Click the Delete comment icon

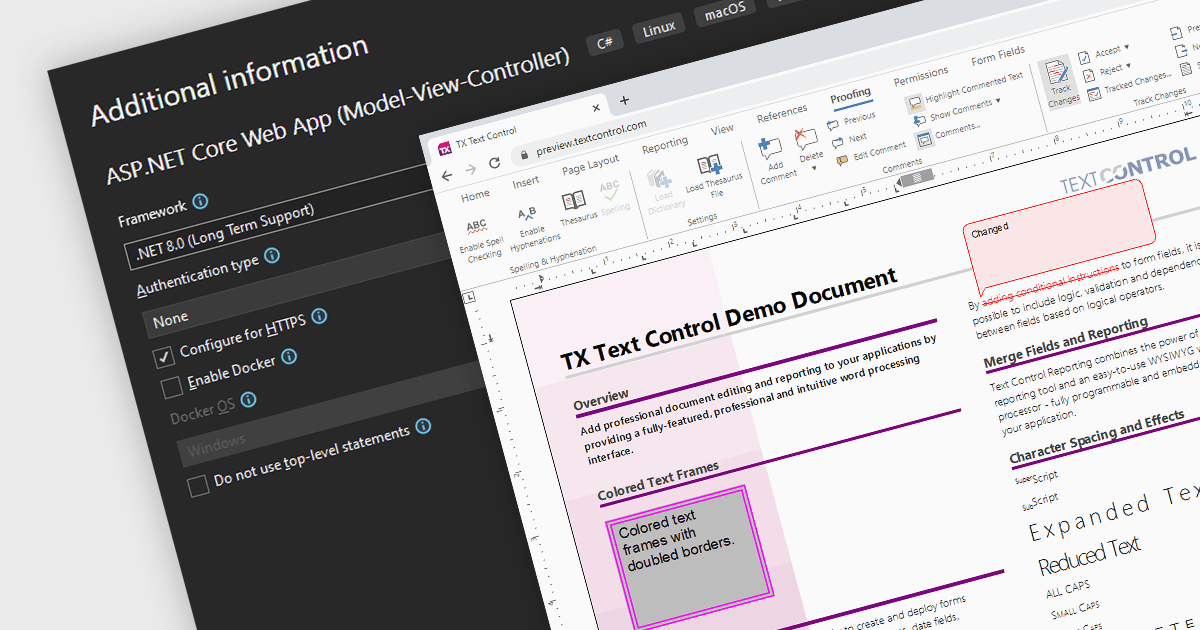point(805,137)
